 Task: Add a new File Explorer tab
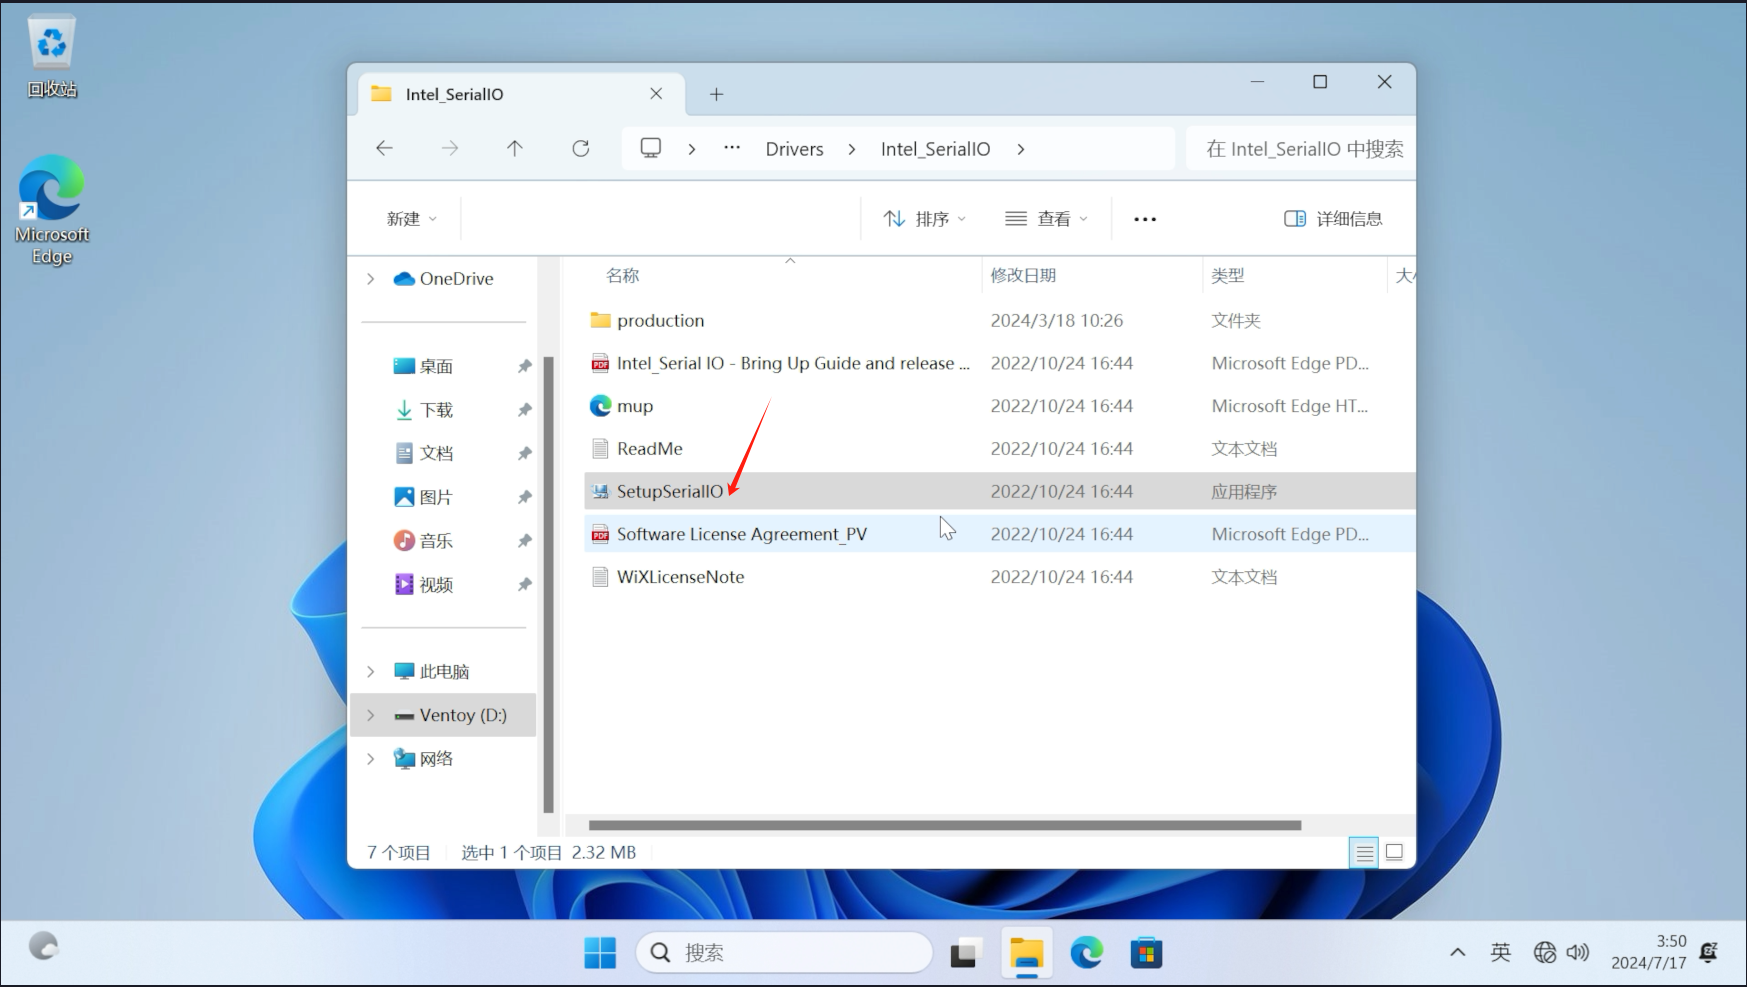pyautogui.click(x=716, y=94)
